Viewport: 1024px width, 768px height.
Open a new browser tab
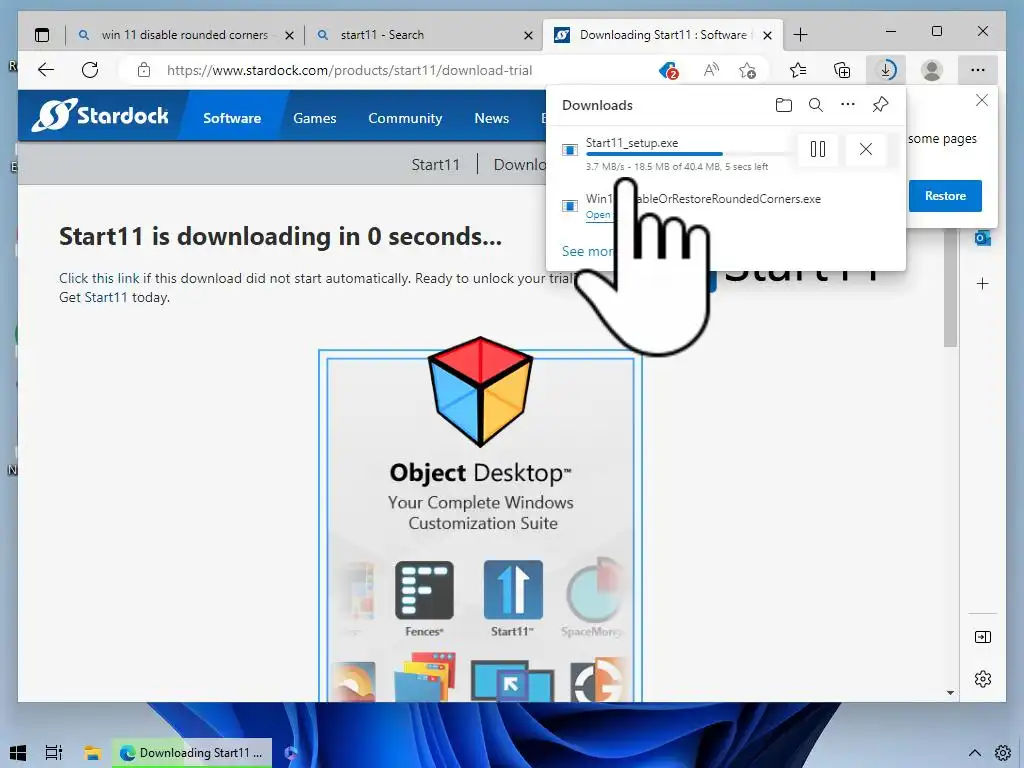pos(801,35)
